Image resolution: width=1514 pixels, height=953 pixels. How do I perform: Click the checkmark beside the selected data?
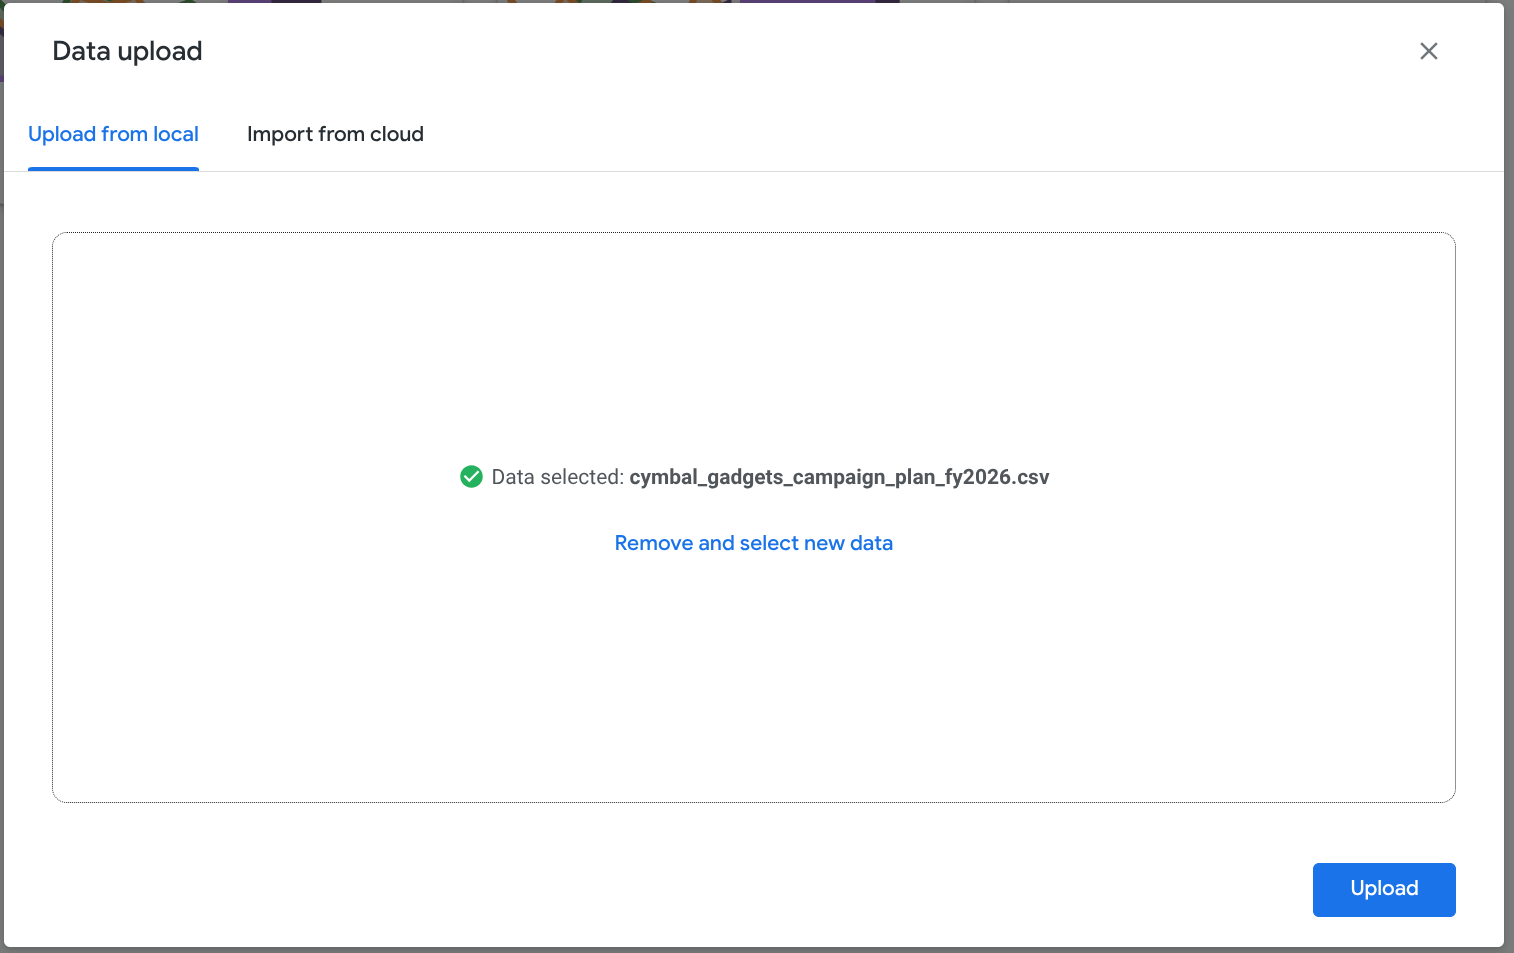pyautogui.click(x=471, y=477)
